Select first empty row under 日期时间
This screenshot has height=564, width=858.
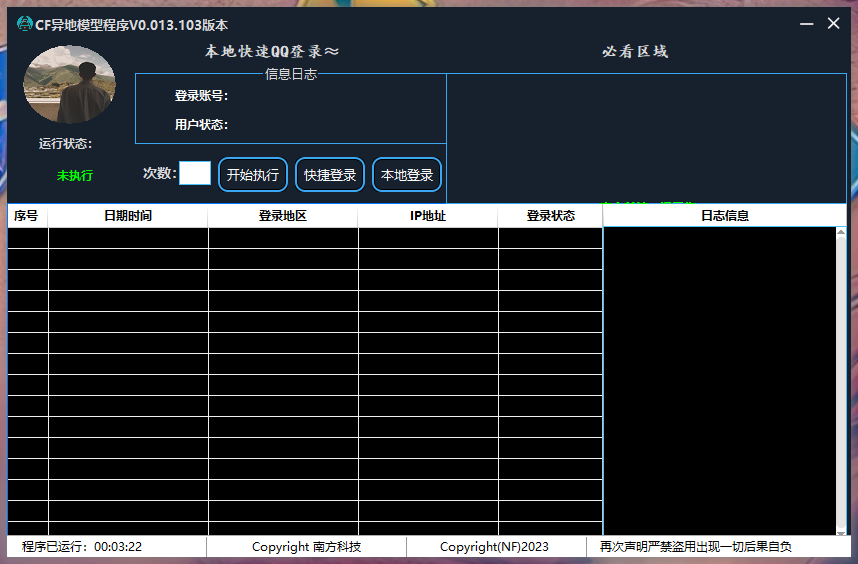coord(128,237)
